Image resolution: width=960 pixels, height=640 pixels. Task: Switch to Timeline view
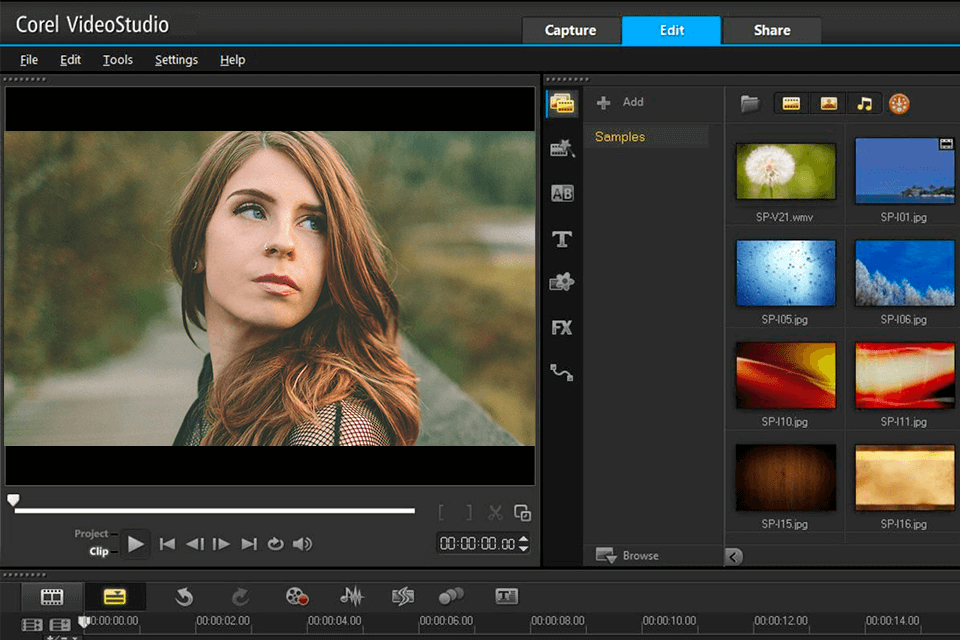point(114,597)
